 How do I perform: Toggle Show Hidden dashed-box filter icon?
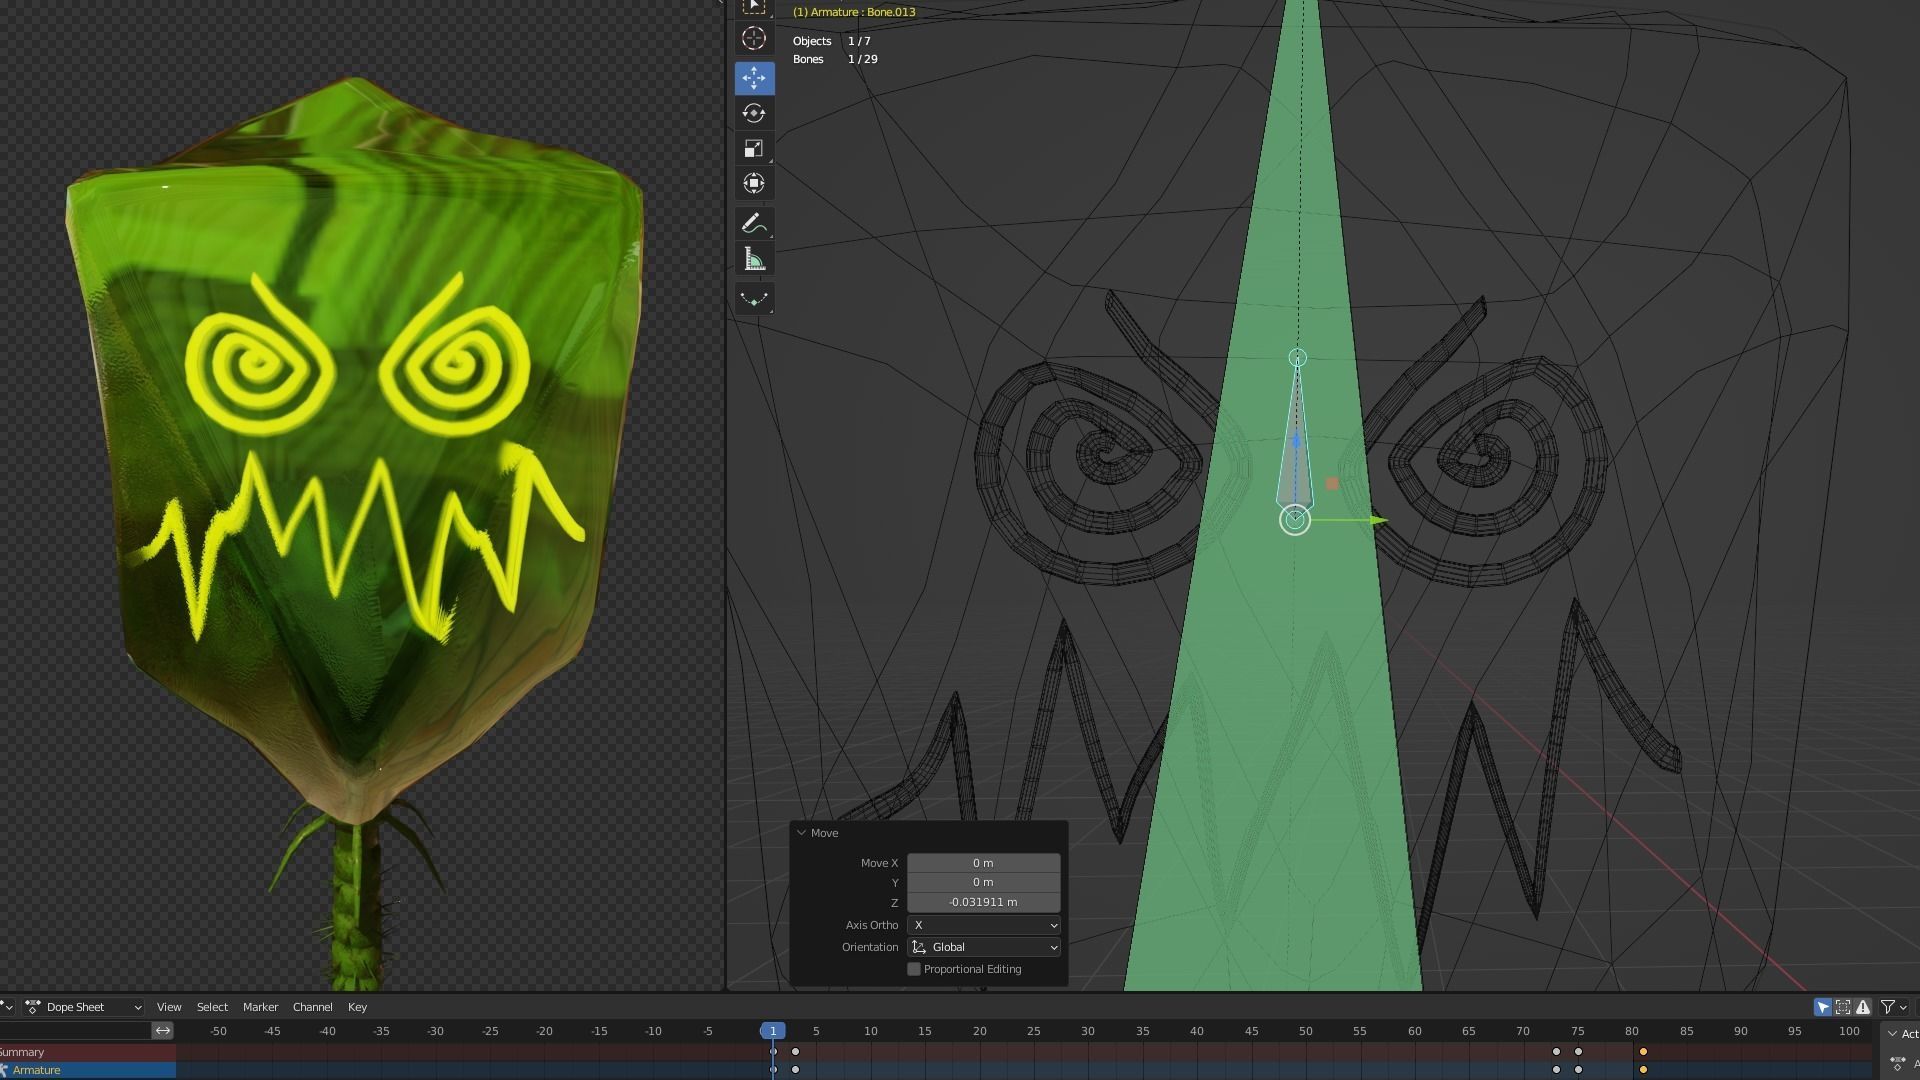coord(1843,1007)
